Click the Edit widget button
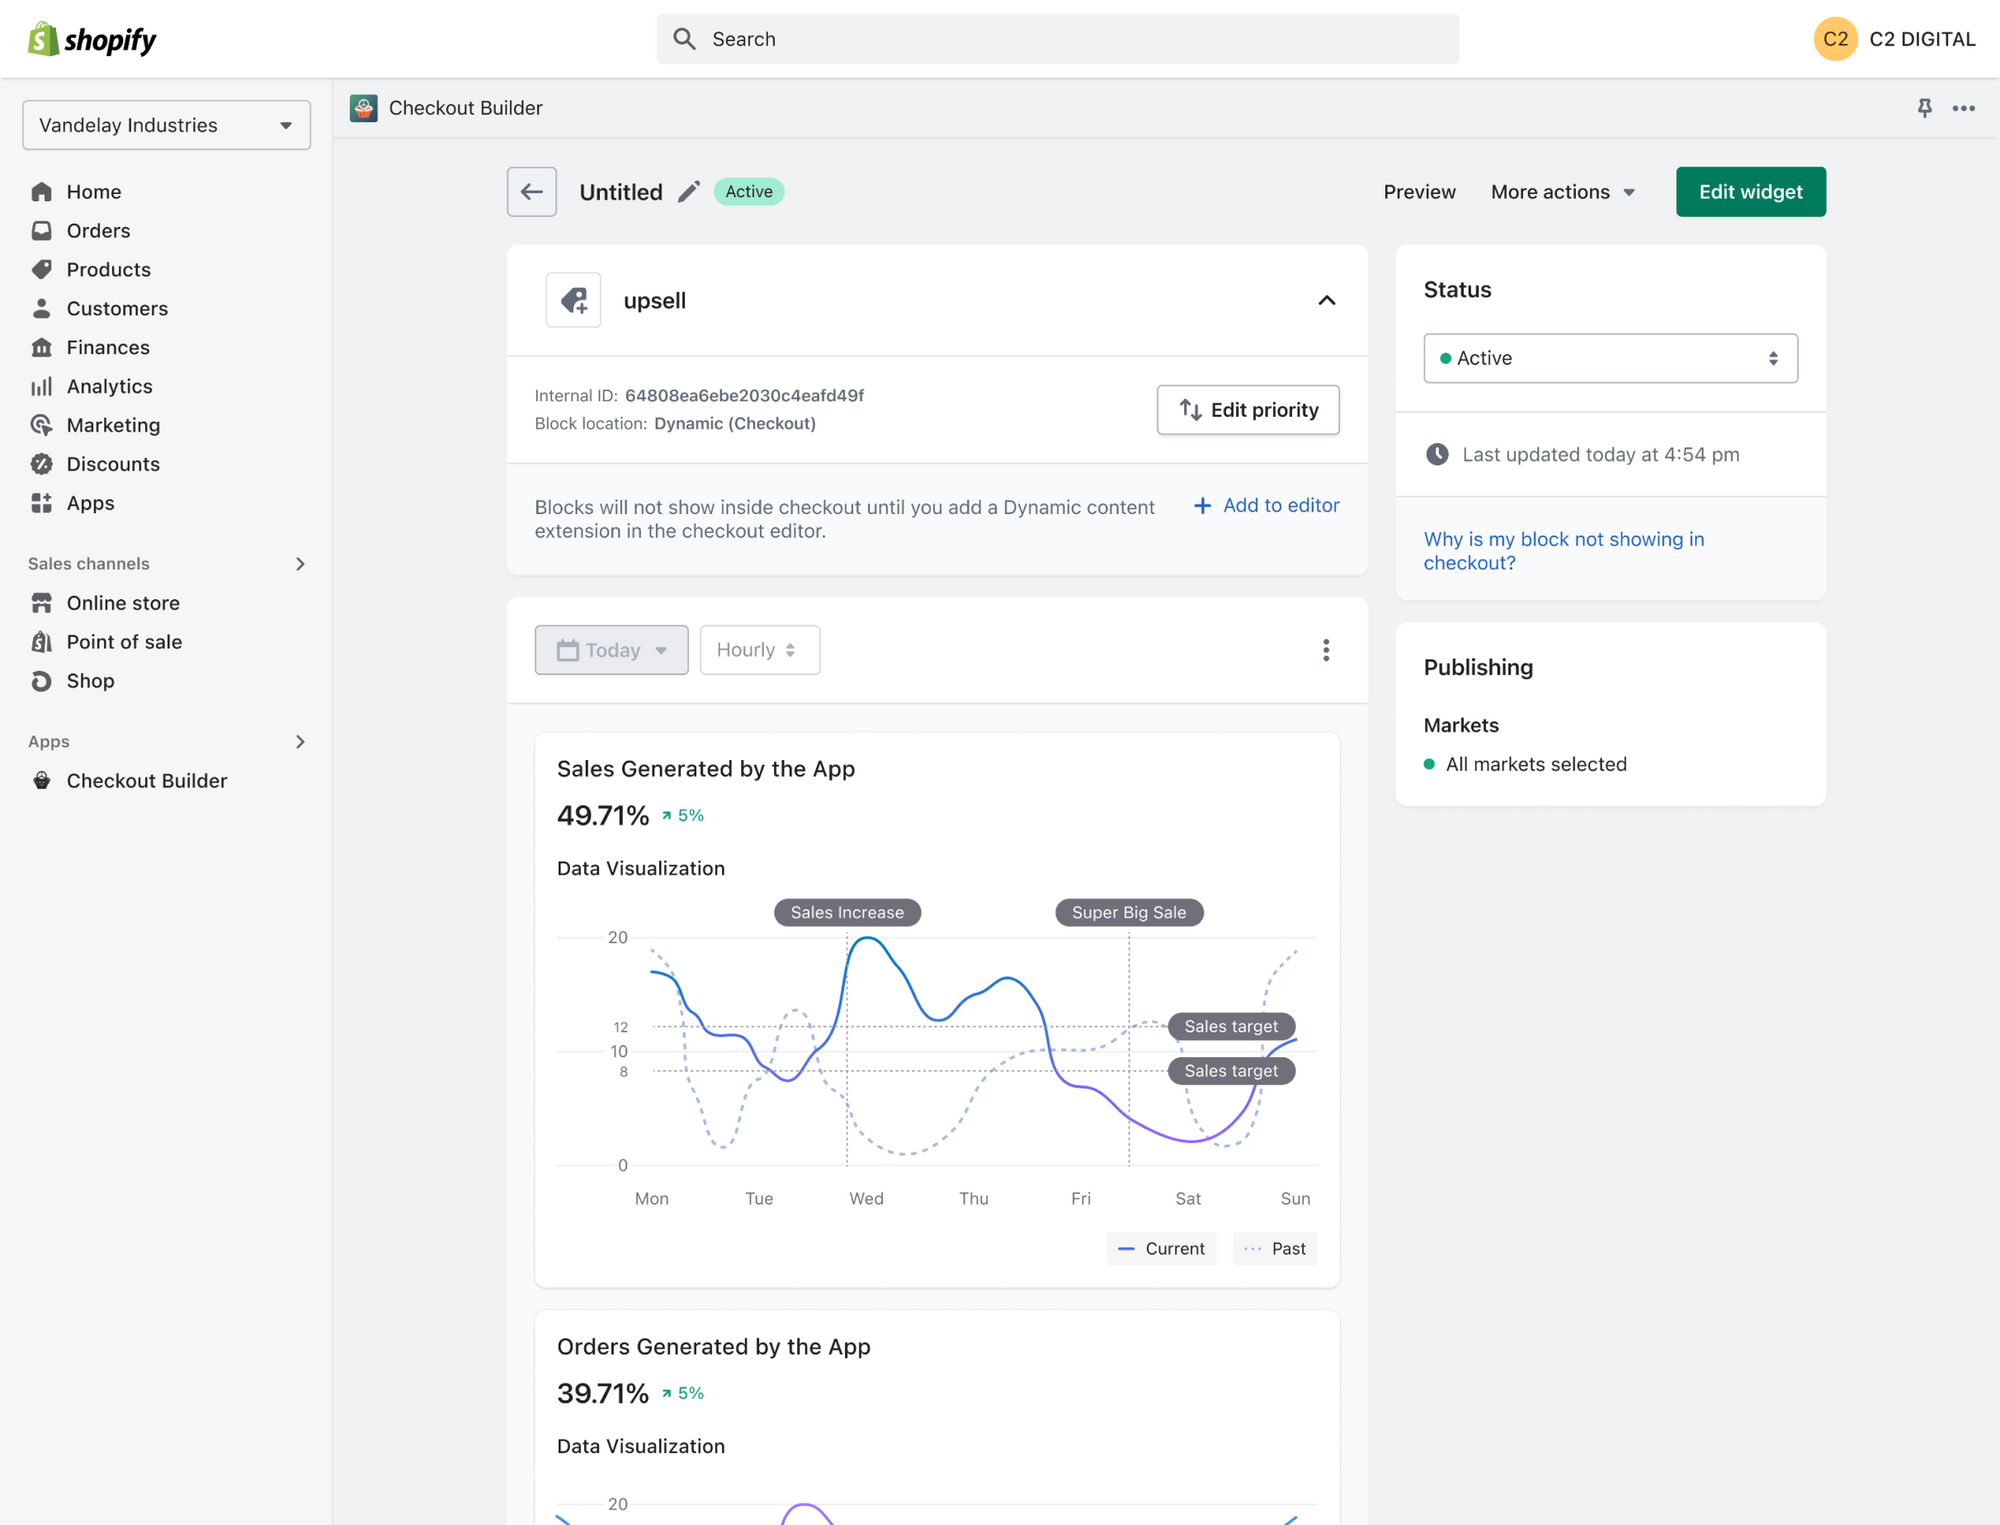2000x1525 pixels. click(1750, 191)
